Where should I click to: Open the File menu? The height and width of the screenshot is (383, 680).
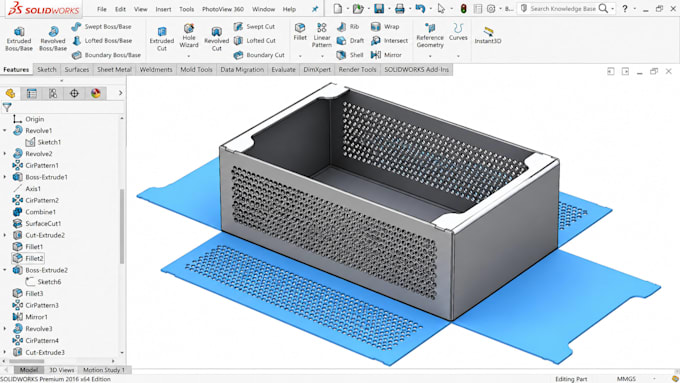pos(101,9)
